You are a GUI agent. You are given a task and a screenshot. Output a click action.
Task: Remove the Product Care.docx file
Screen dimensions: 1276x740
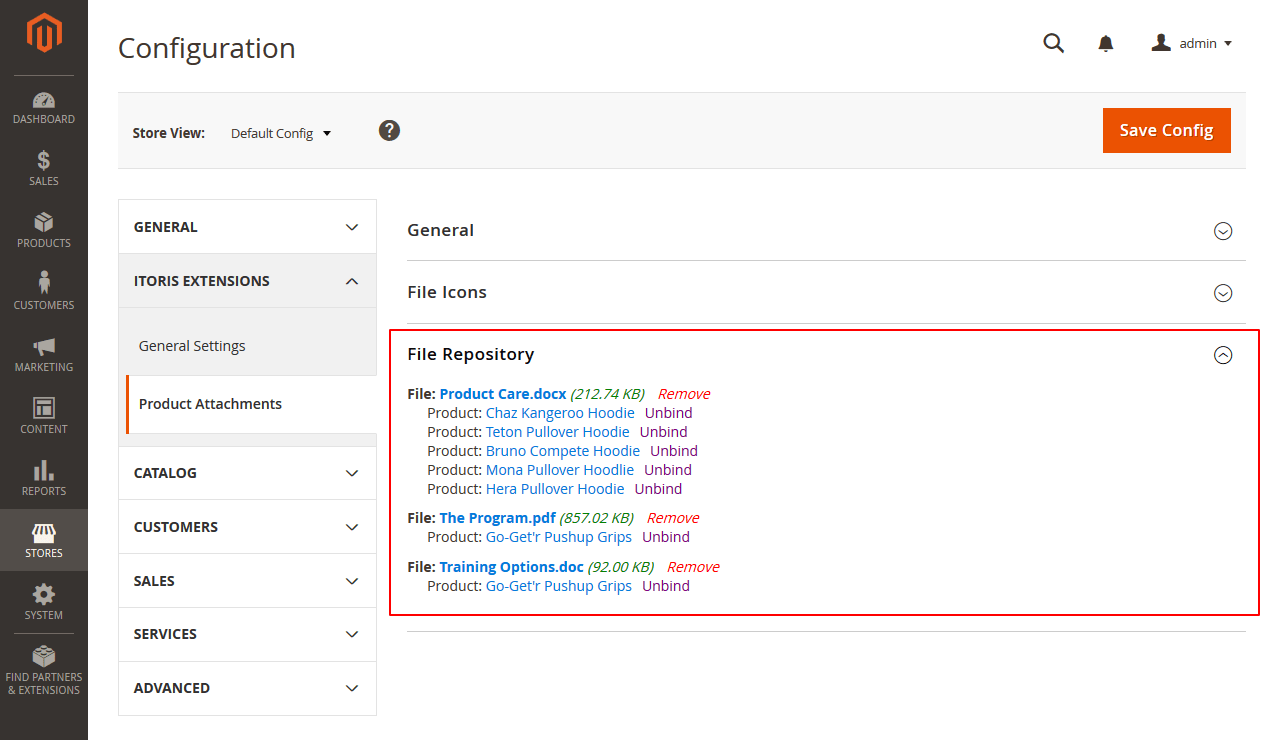pos(683,394)
